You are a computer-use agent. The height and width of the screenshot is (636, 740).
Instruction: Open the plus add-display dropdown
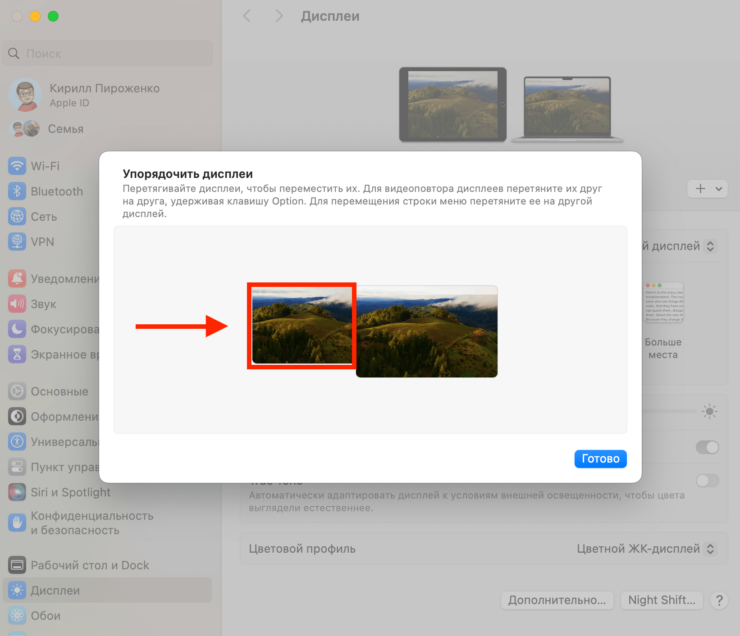pos(707,188)
